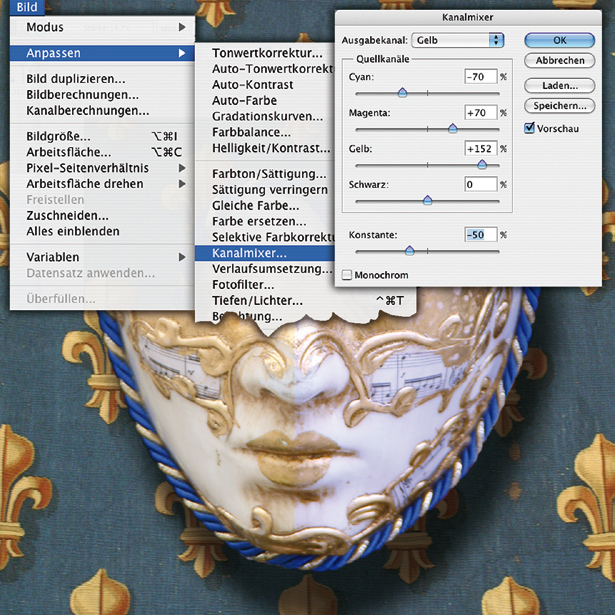The width and height of the screenshot is (615, 615).
Task: Open Helligkeit/Kontrast... dialog
Action: (x=271, y=148)
